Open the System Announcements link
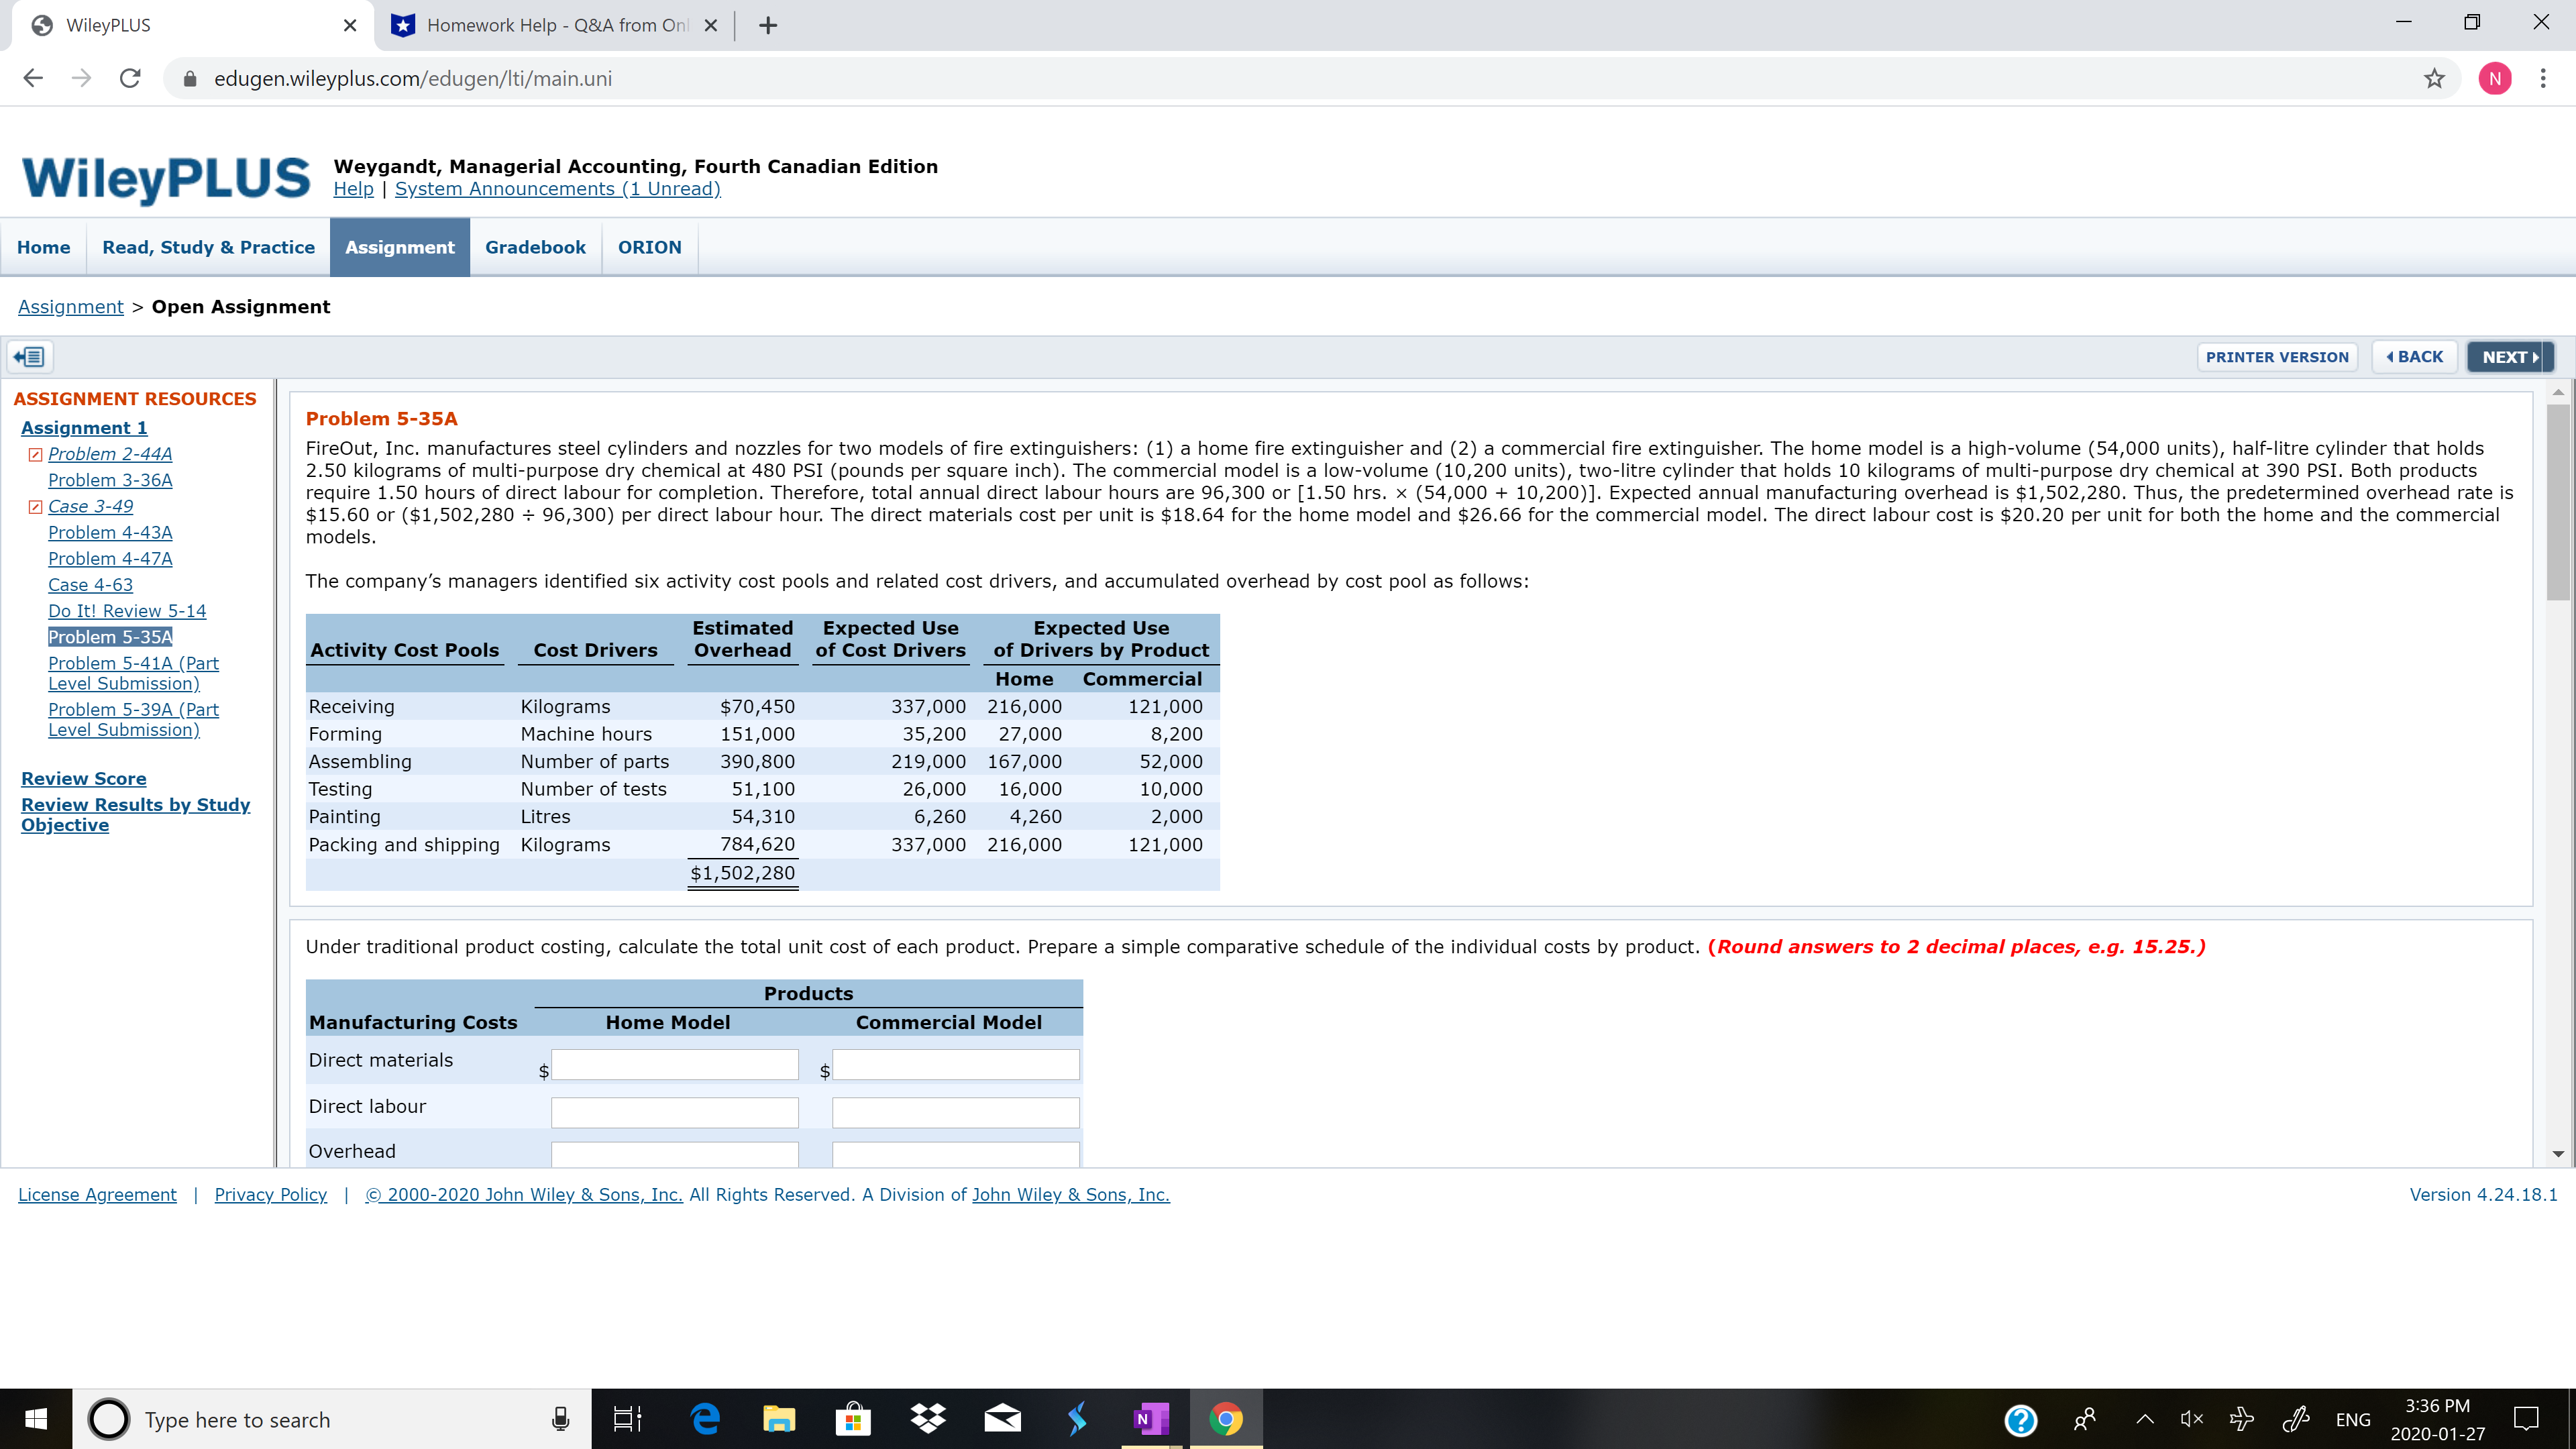The width and height of the screenshot is (2576, 1449). tap(557, 189)
